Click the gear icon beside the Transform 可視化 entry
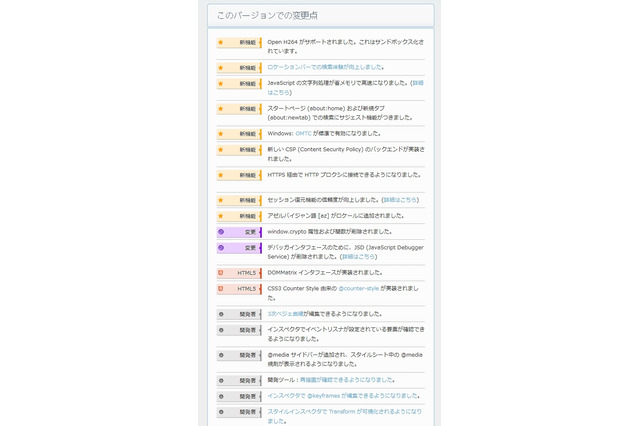 221,412
